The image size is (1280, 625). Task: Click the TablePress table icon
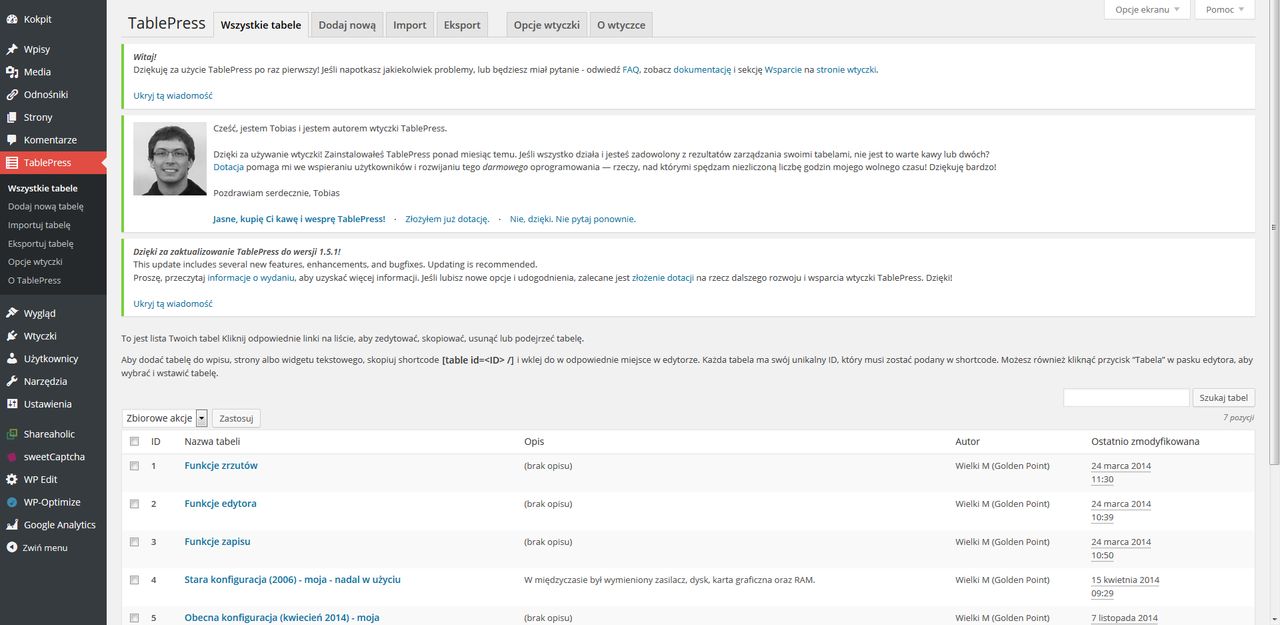(x=12, y=163)
